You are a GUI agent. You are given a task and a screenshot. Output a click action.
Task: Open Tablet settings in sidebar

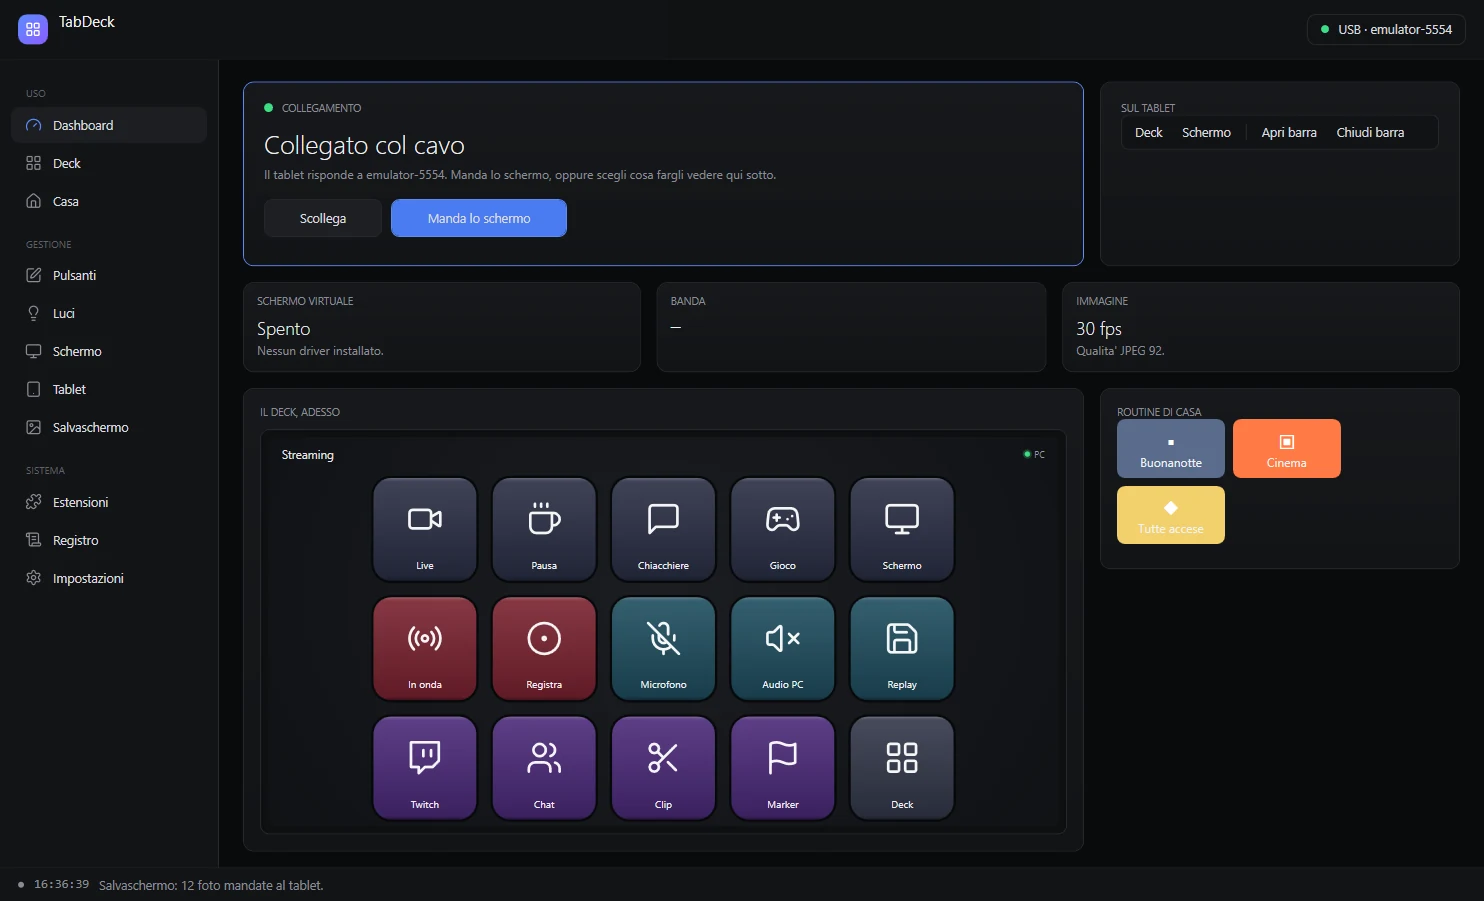click(x=109, y=389)
